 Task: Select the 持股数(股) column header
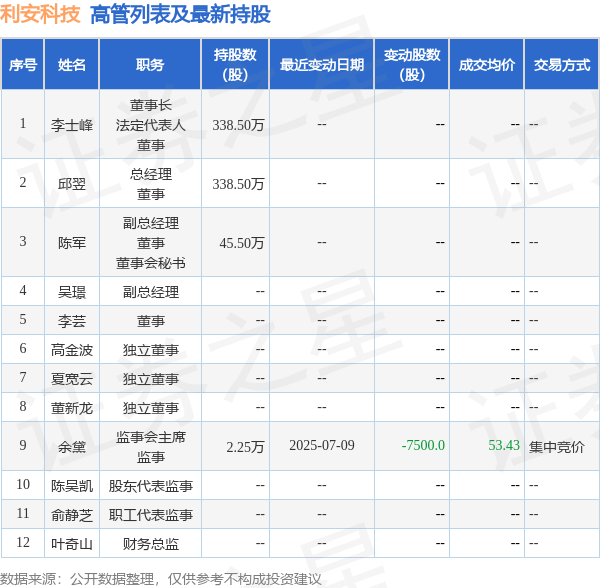click(235, 64)
